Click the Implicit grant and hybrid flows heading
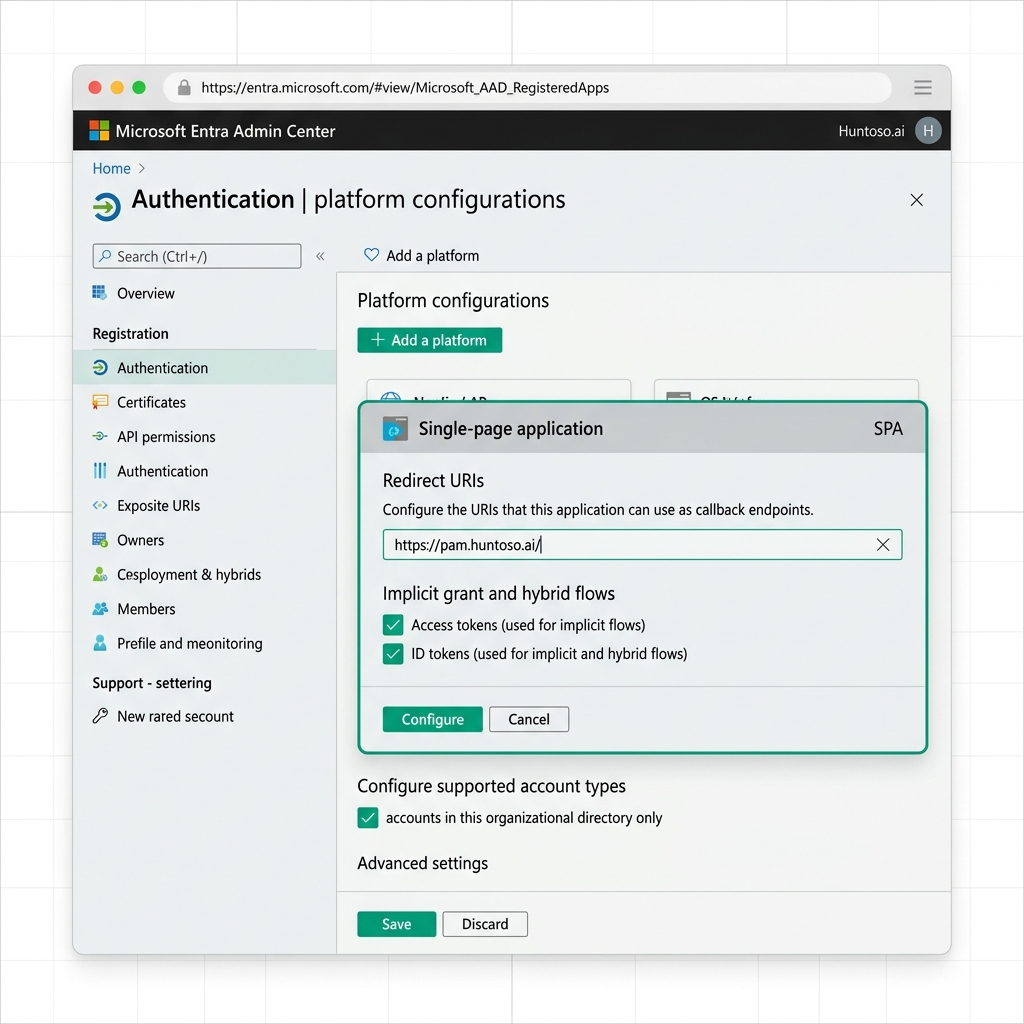This screenshot has height=1024, width=1024. [499, 594]
